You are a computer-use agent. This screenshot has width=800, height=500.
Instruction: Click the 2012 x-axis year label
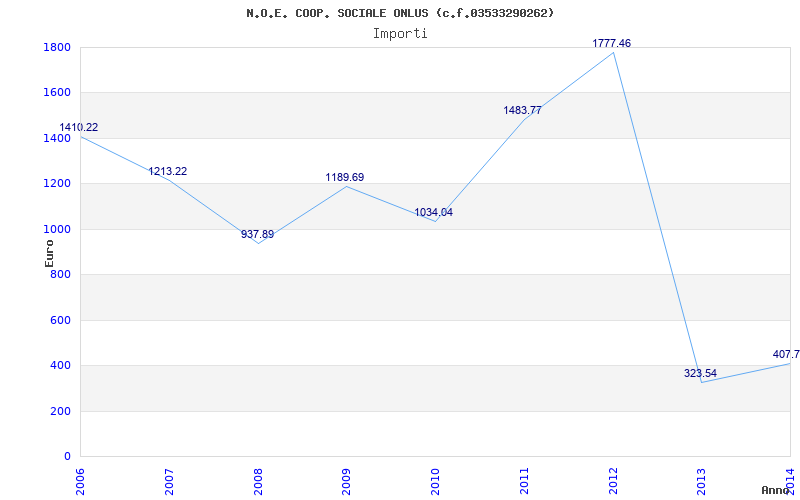pyautogui.click(x=613, y=482)
